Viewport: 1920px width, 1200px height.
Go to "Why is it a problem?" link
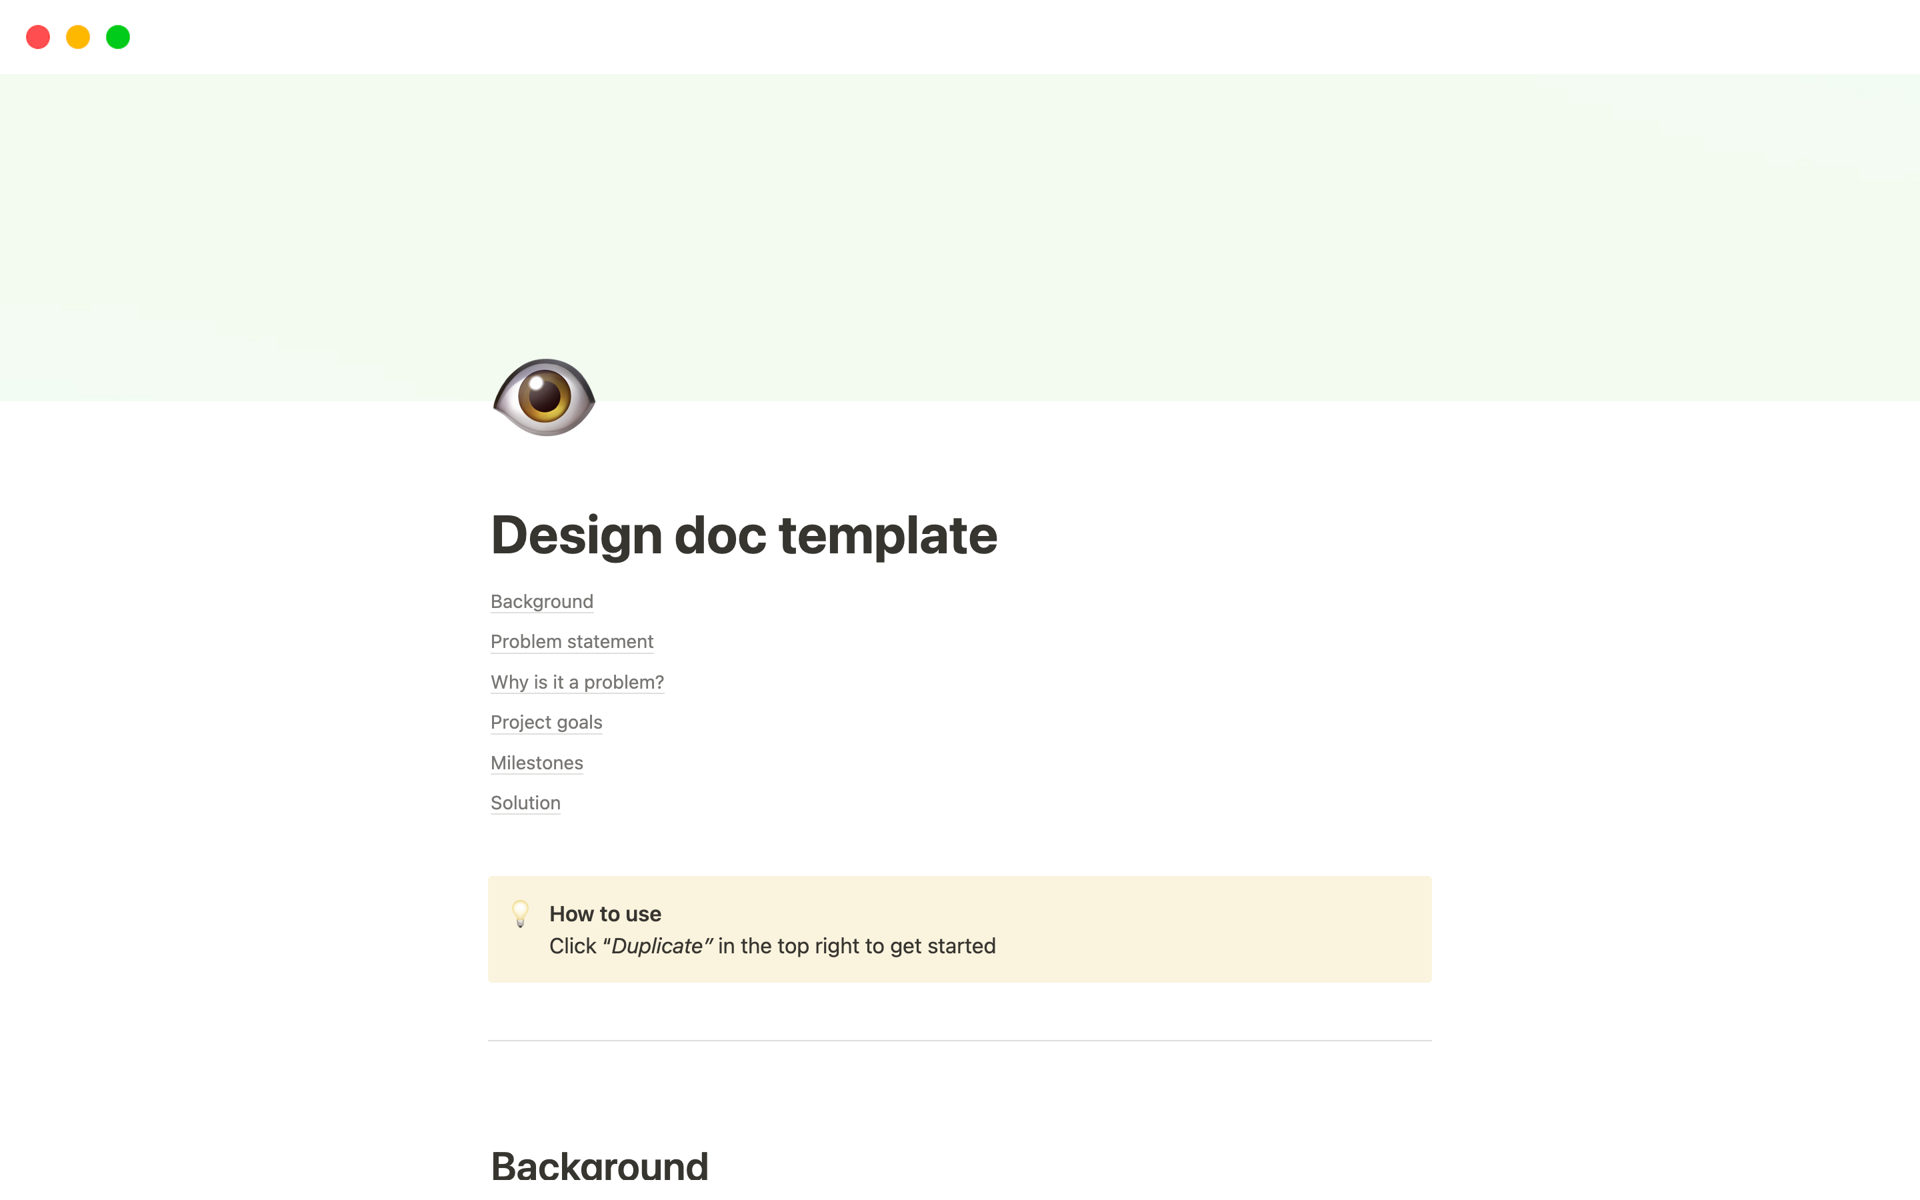(577, 682)
